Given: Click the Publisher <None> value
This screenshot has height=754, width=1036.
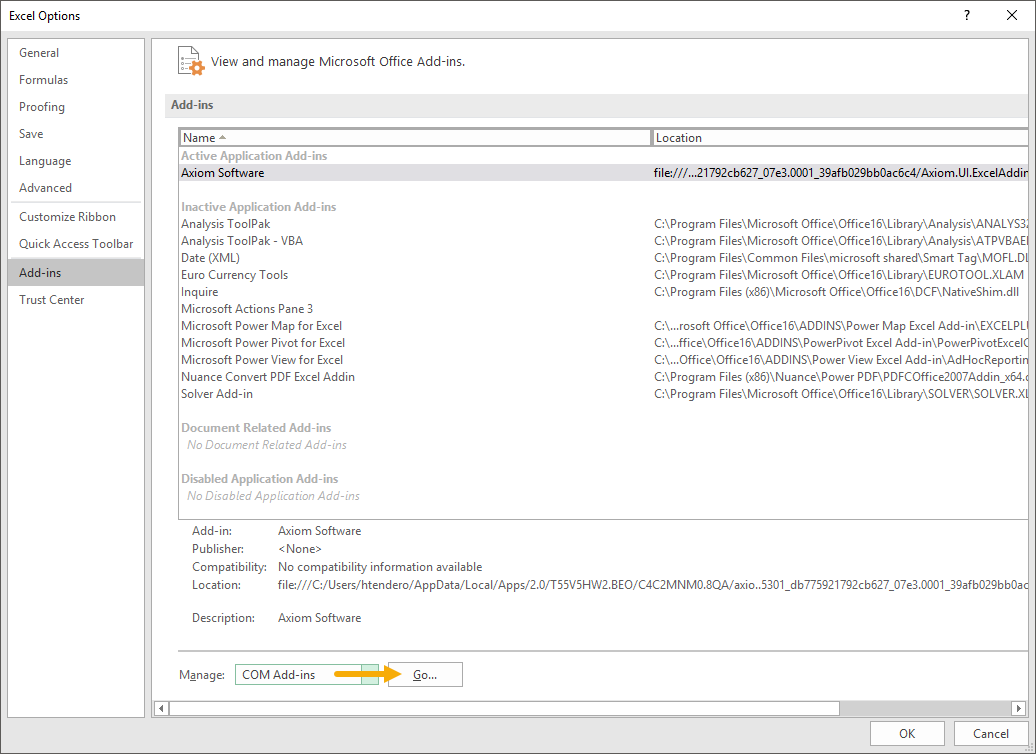Looking at the screenshot, I should point(300,549).
